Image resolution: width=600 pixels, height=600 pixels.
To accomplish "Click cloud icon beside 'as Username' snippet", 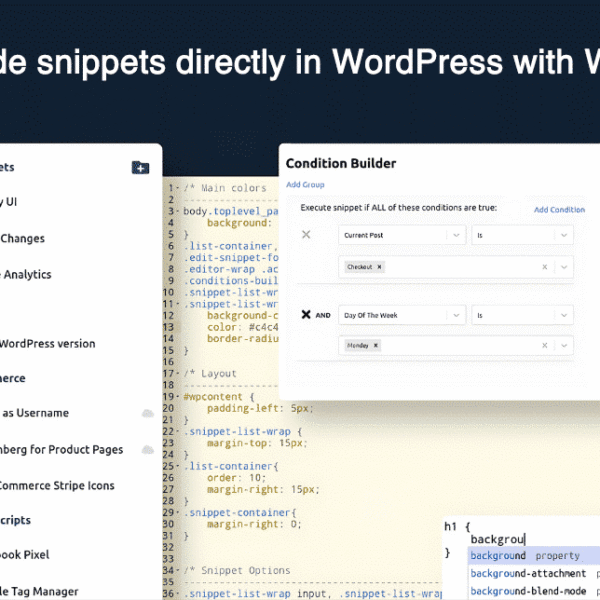I will (147, 413).
